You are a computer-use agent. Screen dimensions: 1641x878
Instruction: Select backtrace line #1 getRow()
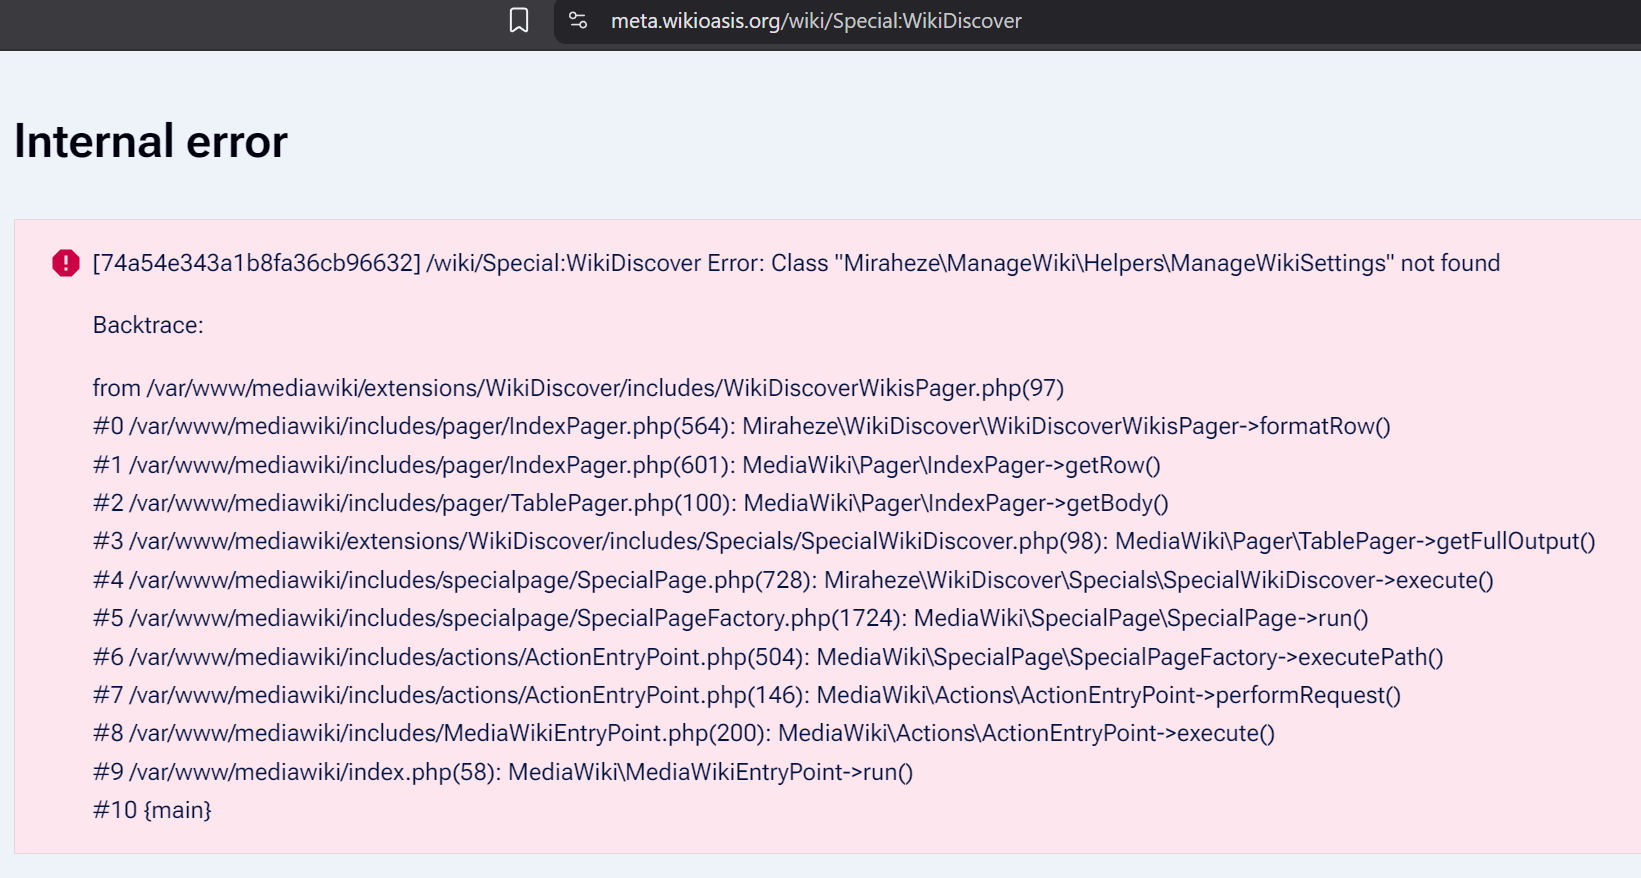[x=627, y=465]
